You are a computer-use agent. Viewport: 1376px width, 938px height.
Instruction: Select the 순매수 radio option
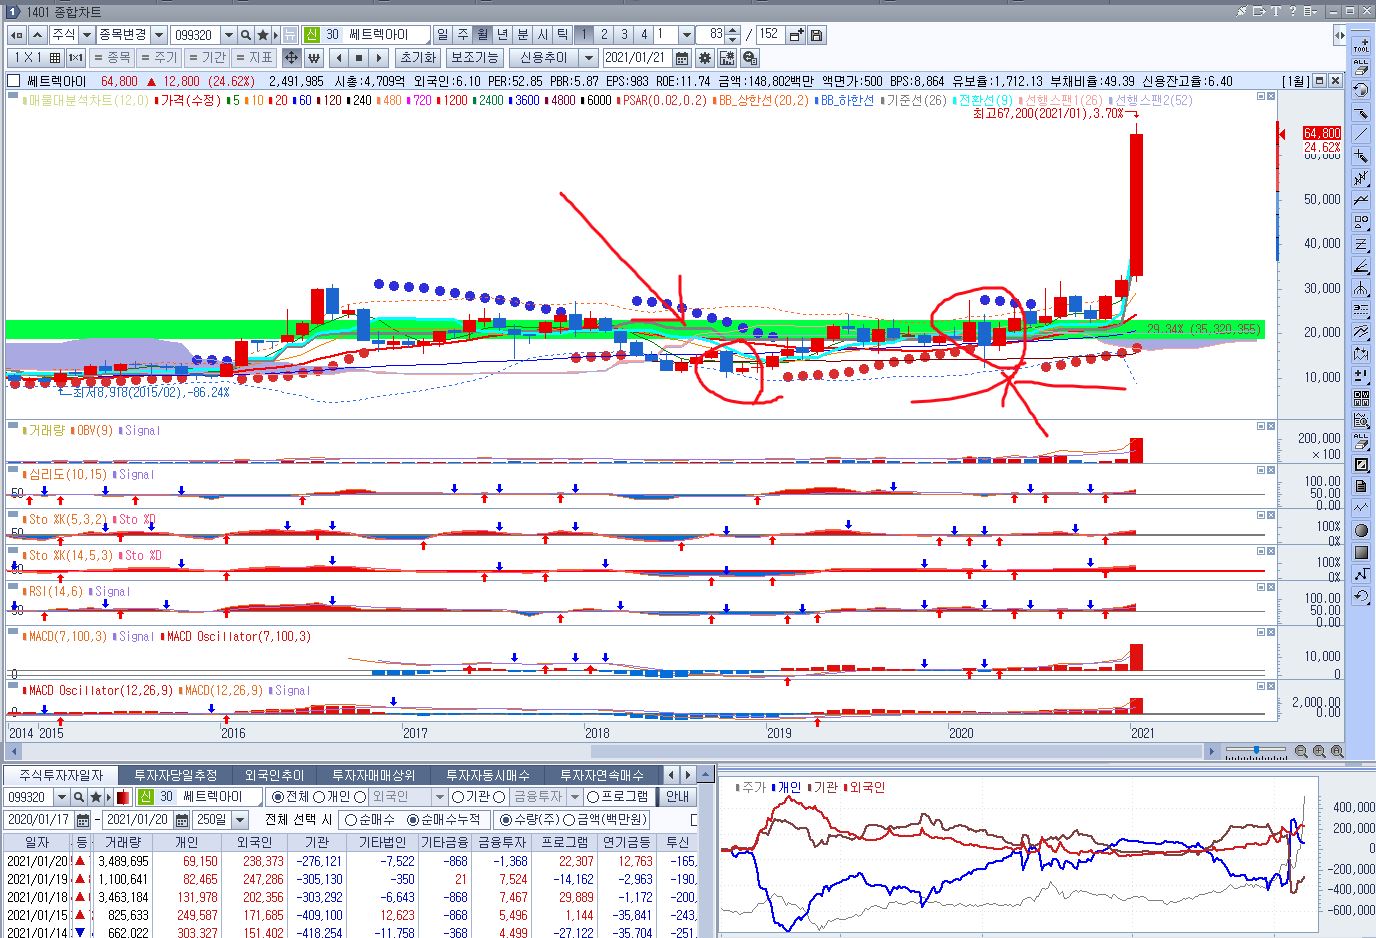[351, 820]
